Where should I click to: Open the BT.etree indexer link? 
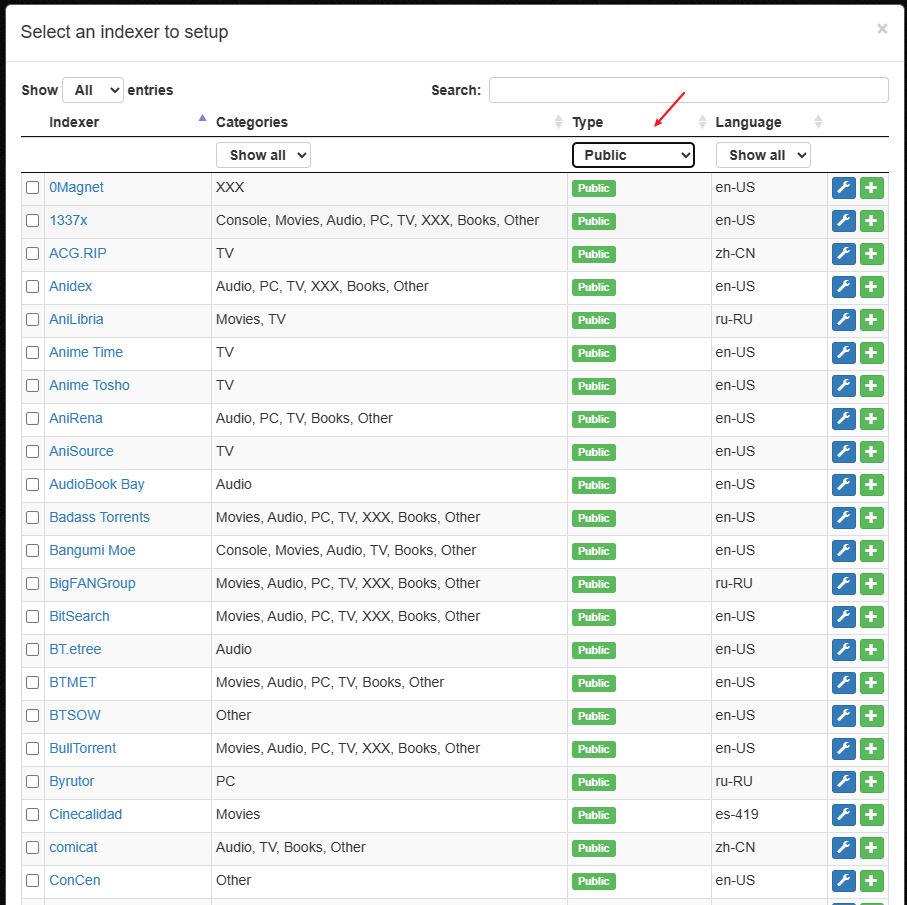(x=75, y=649)
